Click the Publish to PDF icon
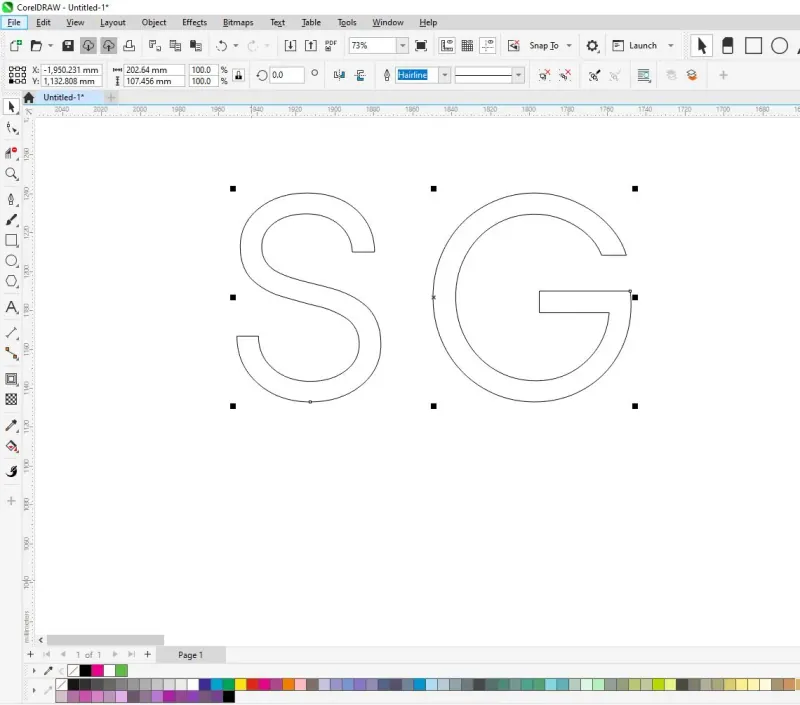Viewport: 800px width, 705px height. 331,45
